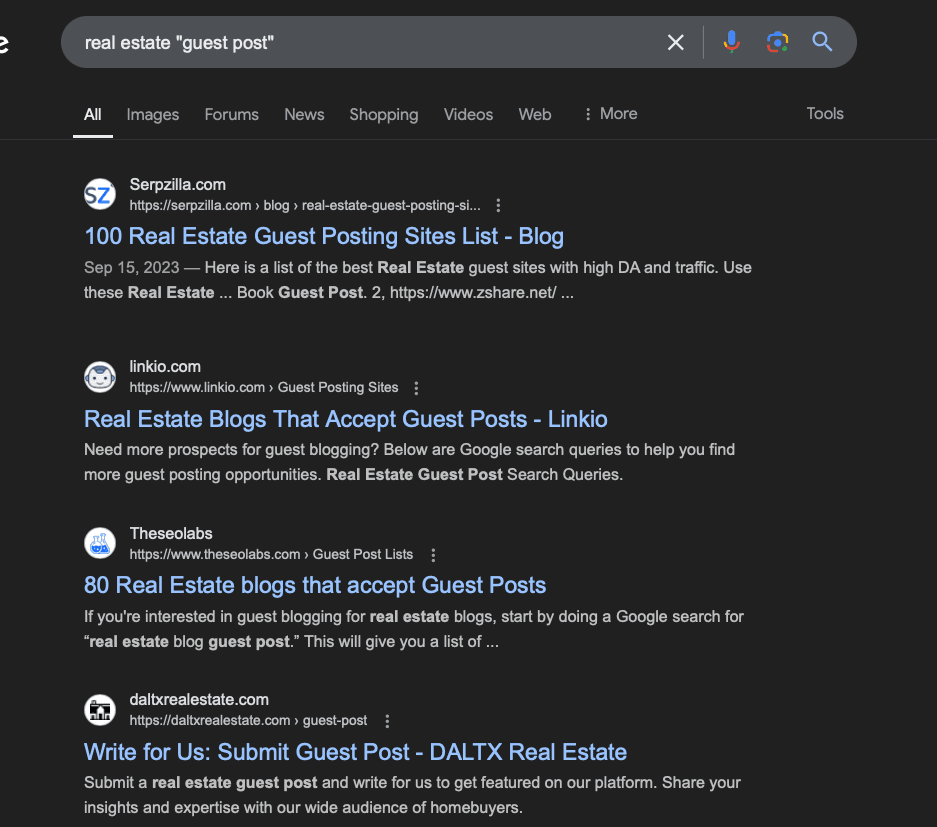Switch to the News tab
Screen dimensions: 937x827
pos(304,115)
